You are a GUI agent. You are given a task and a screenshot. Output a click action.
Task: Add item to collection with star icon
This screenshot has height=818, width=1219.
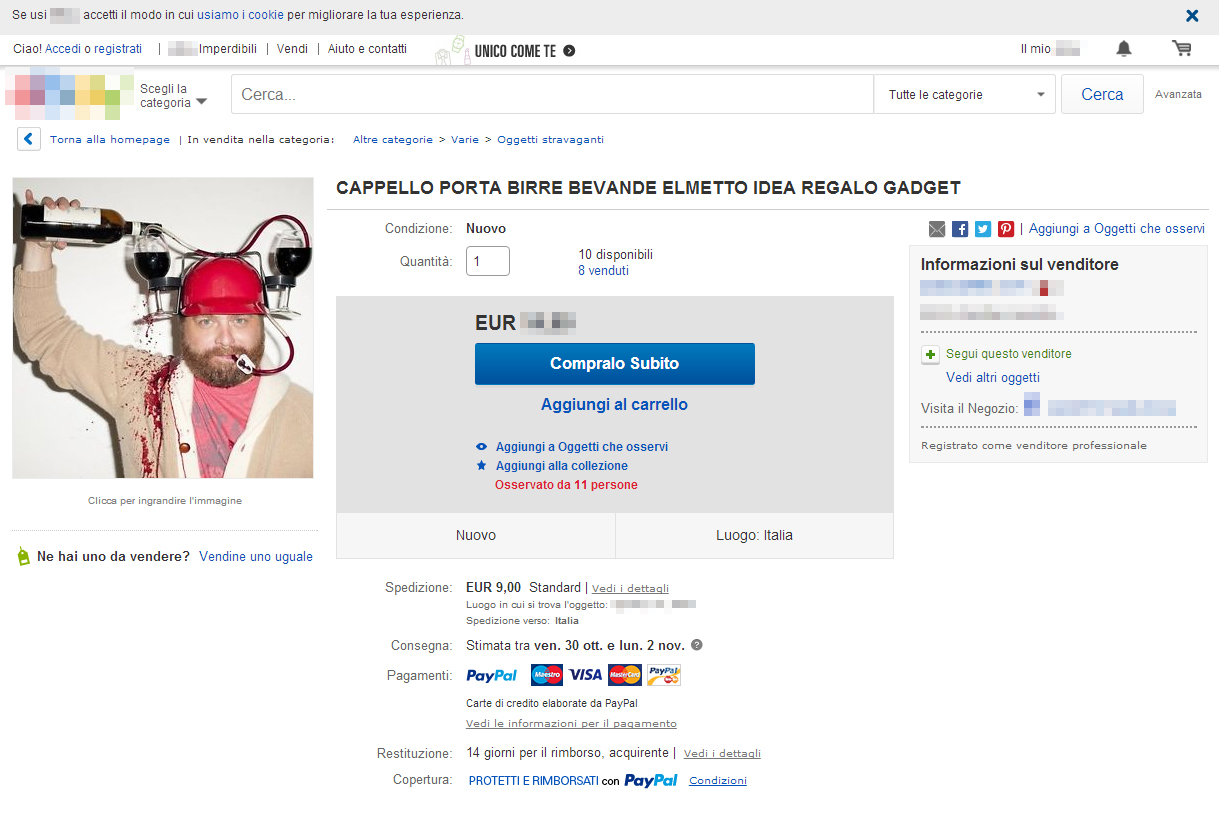[482, 466]
